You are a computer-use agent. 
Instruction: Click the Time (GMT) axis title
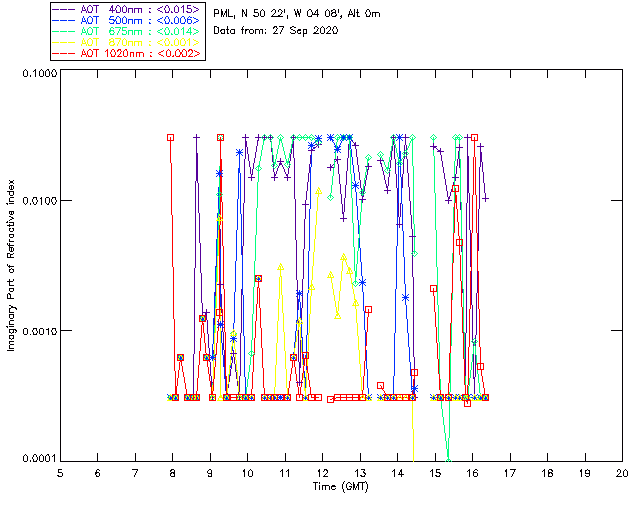coord(341,487)
